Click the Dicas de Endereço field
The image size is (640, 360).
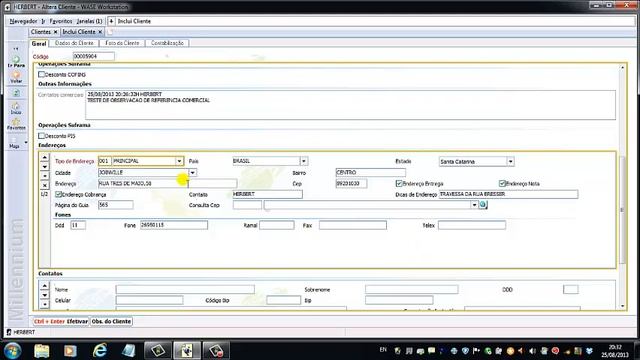coord(508,194)
